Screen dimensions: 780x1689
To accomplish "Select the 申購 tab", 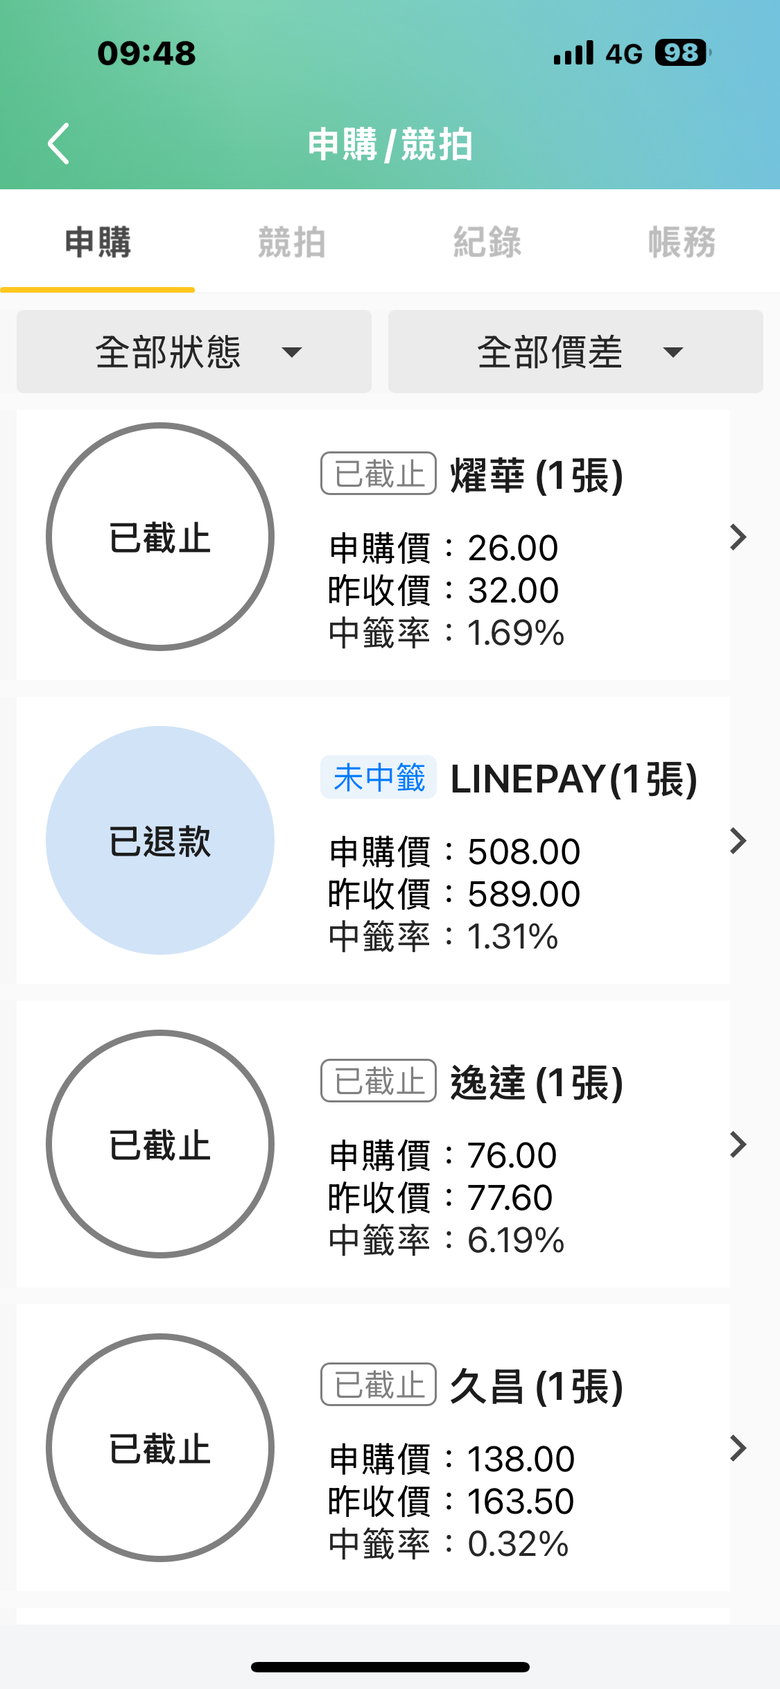I will pos(98,242).
